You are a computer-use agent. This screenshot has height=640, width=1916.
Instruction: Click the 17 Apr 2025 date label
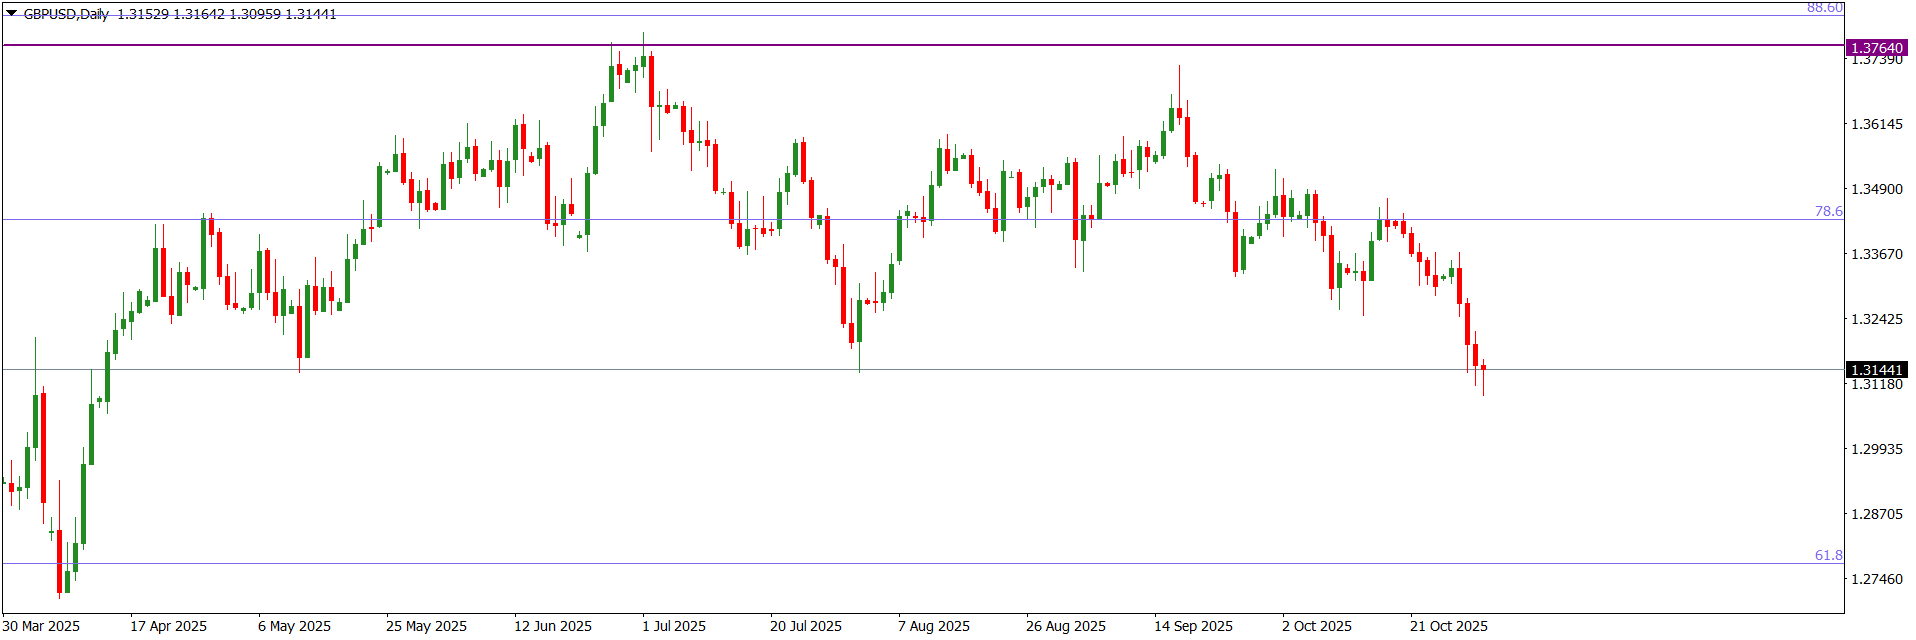pos(168,626)
